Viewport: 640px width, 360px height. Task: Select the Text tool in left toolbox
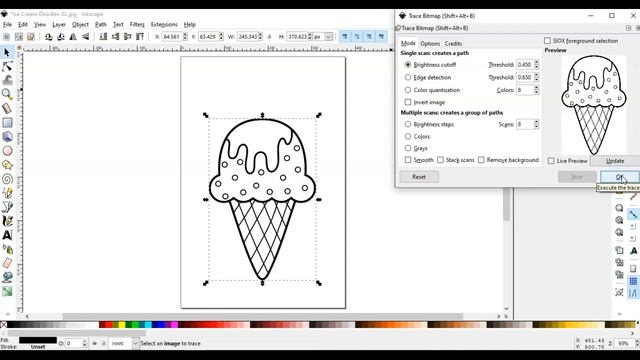[x=7, y=235]
